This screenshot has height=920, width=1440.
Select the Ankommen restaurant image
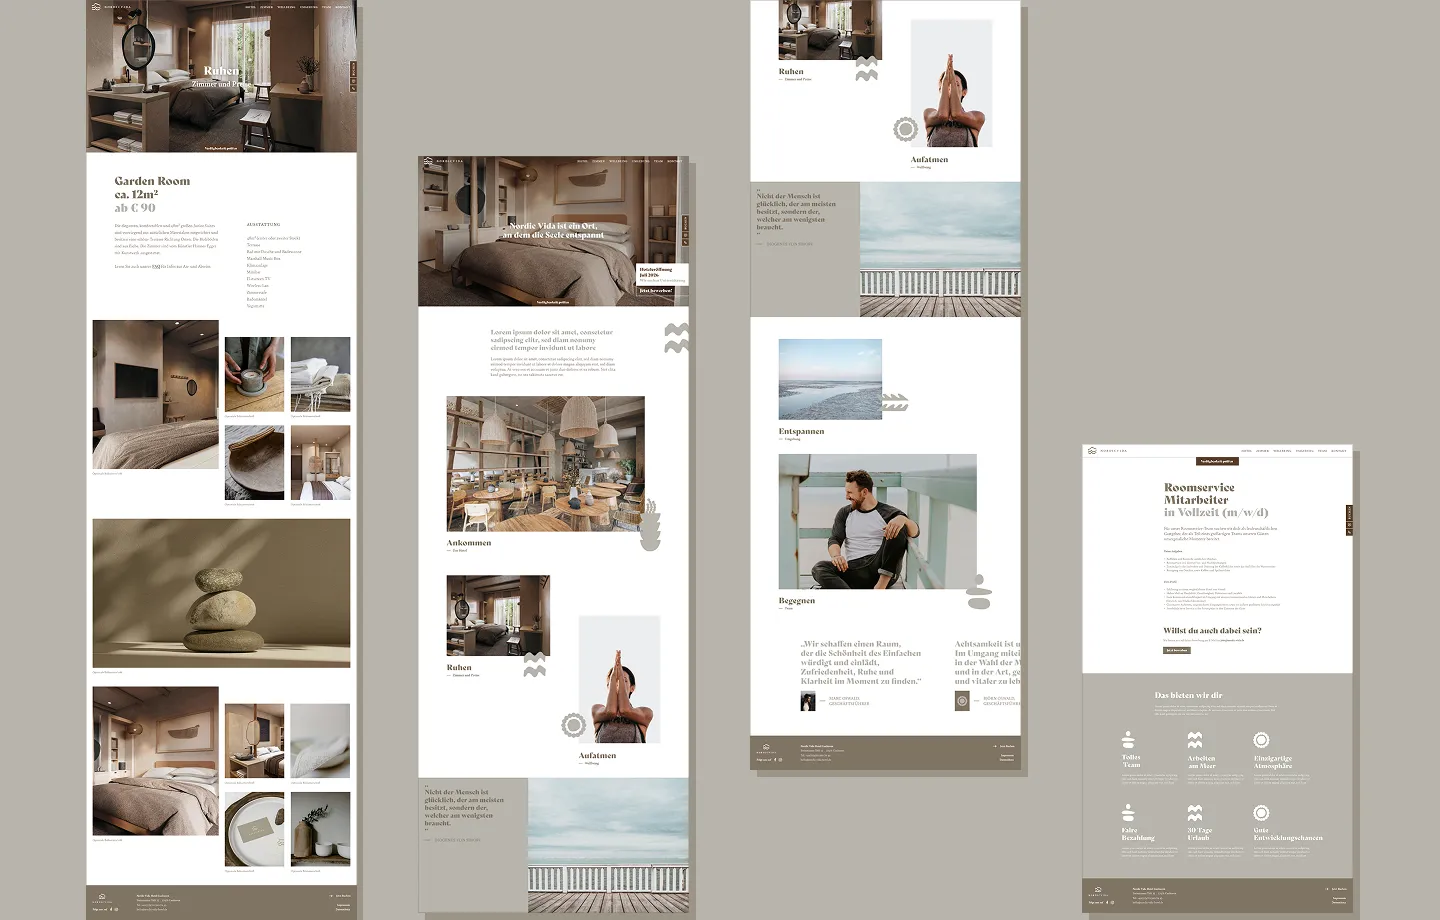click(x=545, y=463)
